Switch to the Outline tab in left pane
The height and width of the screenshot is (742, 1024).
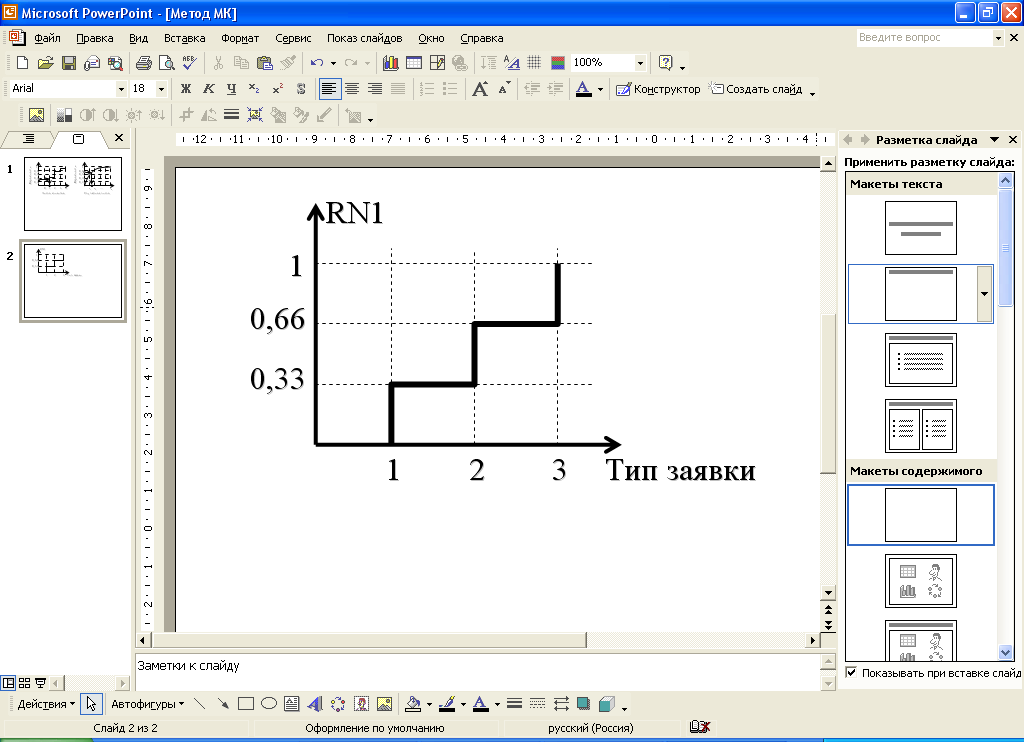click(28, 138)
